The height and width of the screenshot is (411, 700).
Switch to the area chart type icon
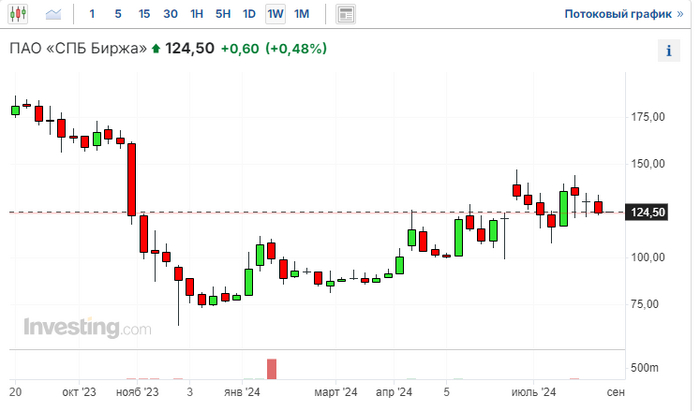(x=54, y=14)
